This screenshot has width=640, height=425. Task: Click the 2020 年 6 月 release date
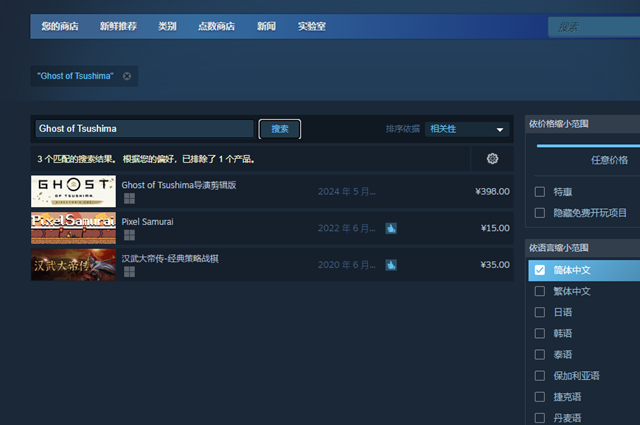click(347, 265)
